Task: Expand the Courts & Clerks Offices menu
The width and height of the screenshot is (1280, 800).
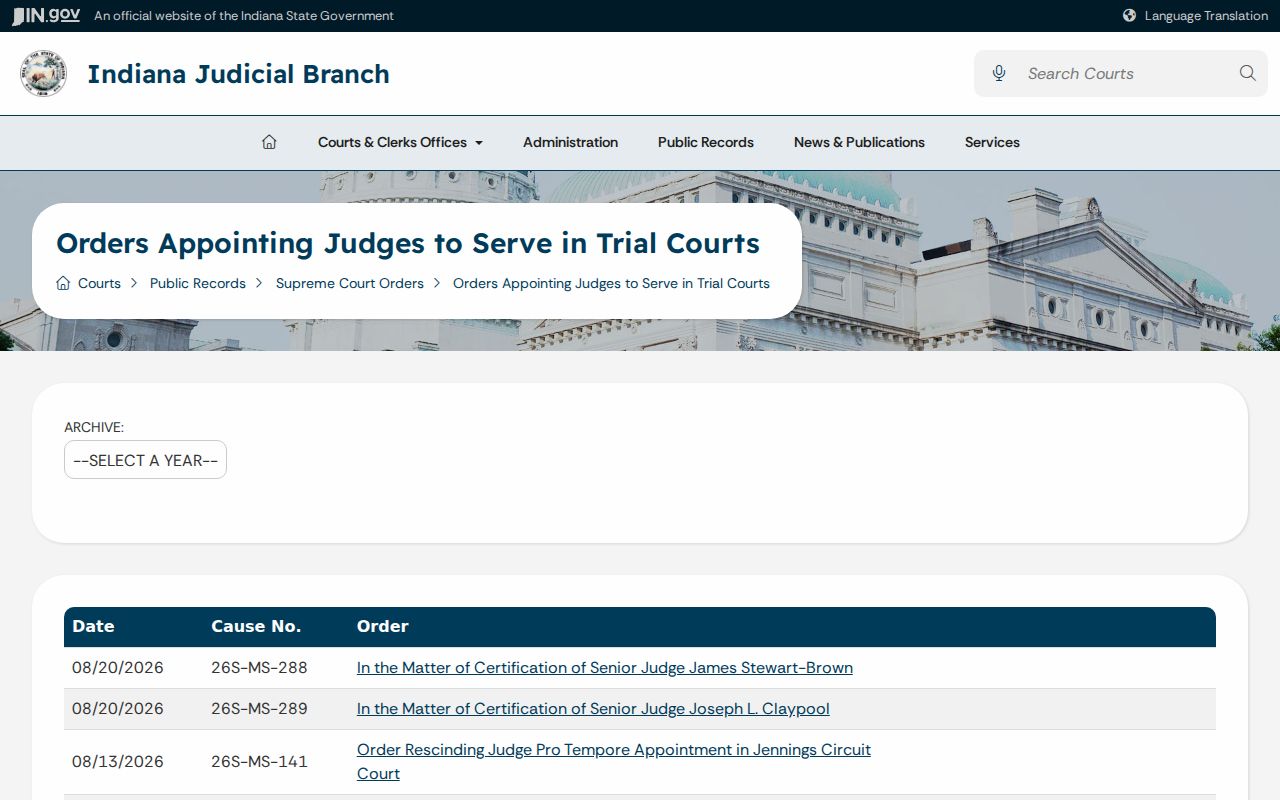Action: [x=400, y=142]
